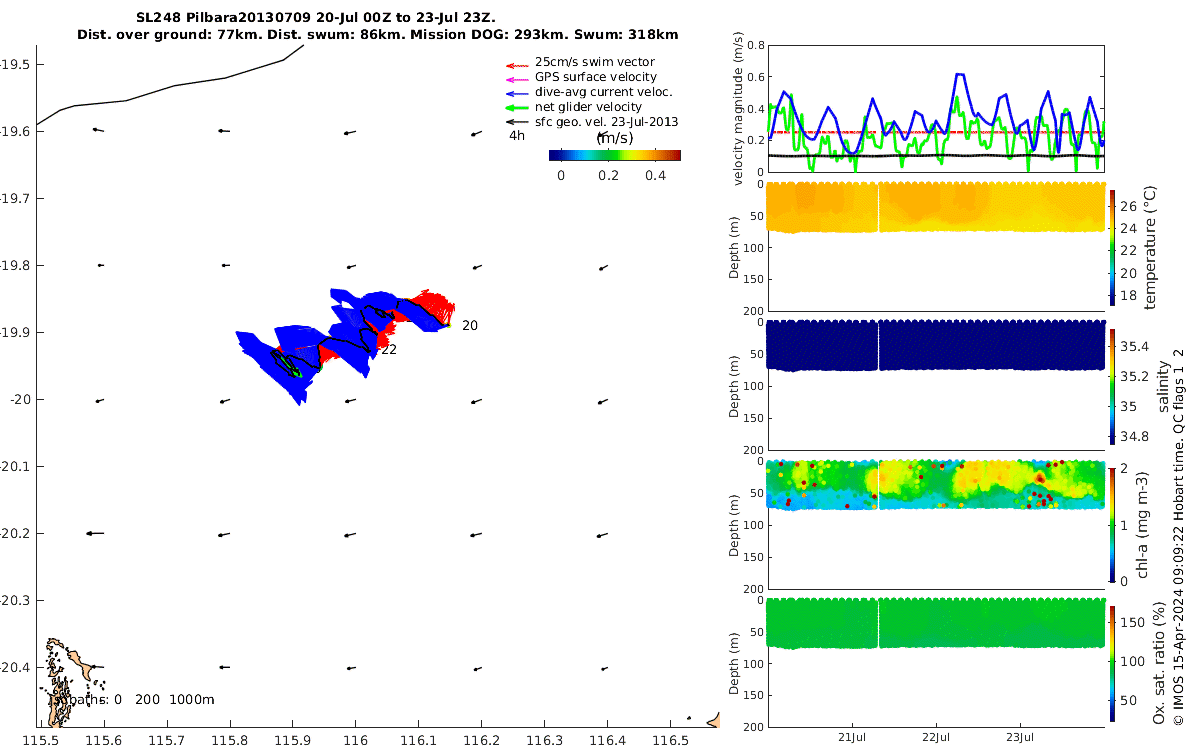Click the '0.4' tick under the velocity colorbar
This screenshot has width=1200, height=750.
coord(655,175)
